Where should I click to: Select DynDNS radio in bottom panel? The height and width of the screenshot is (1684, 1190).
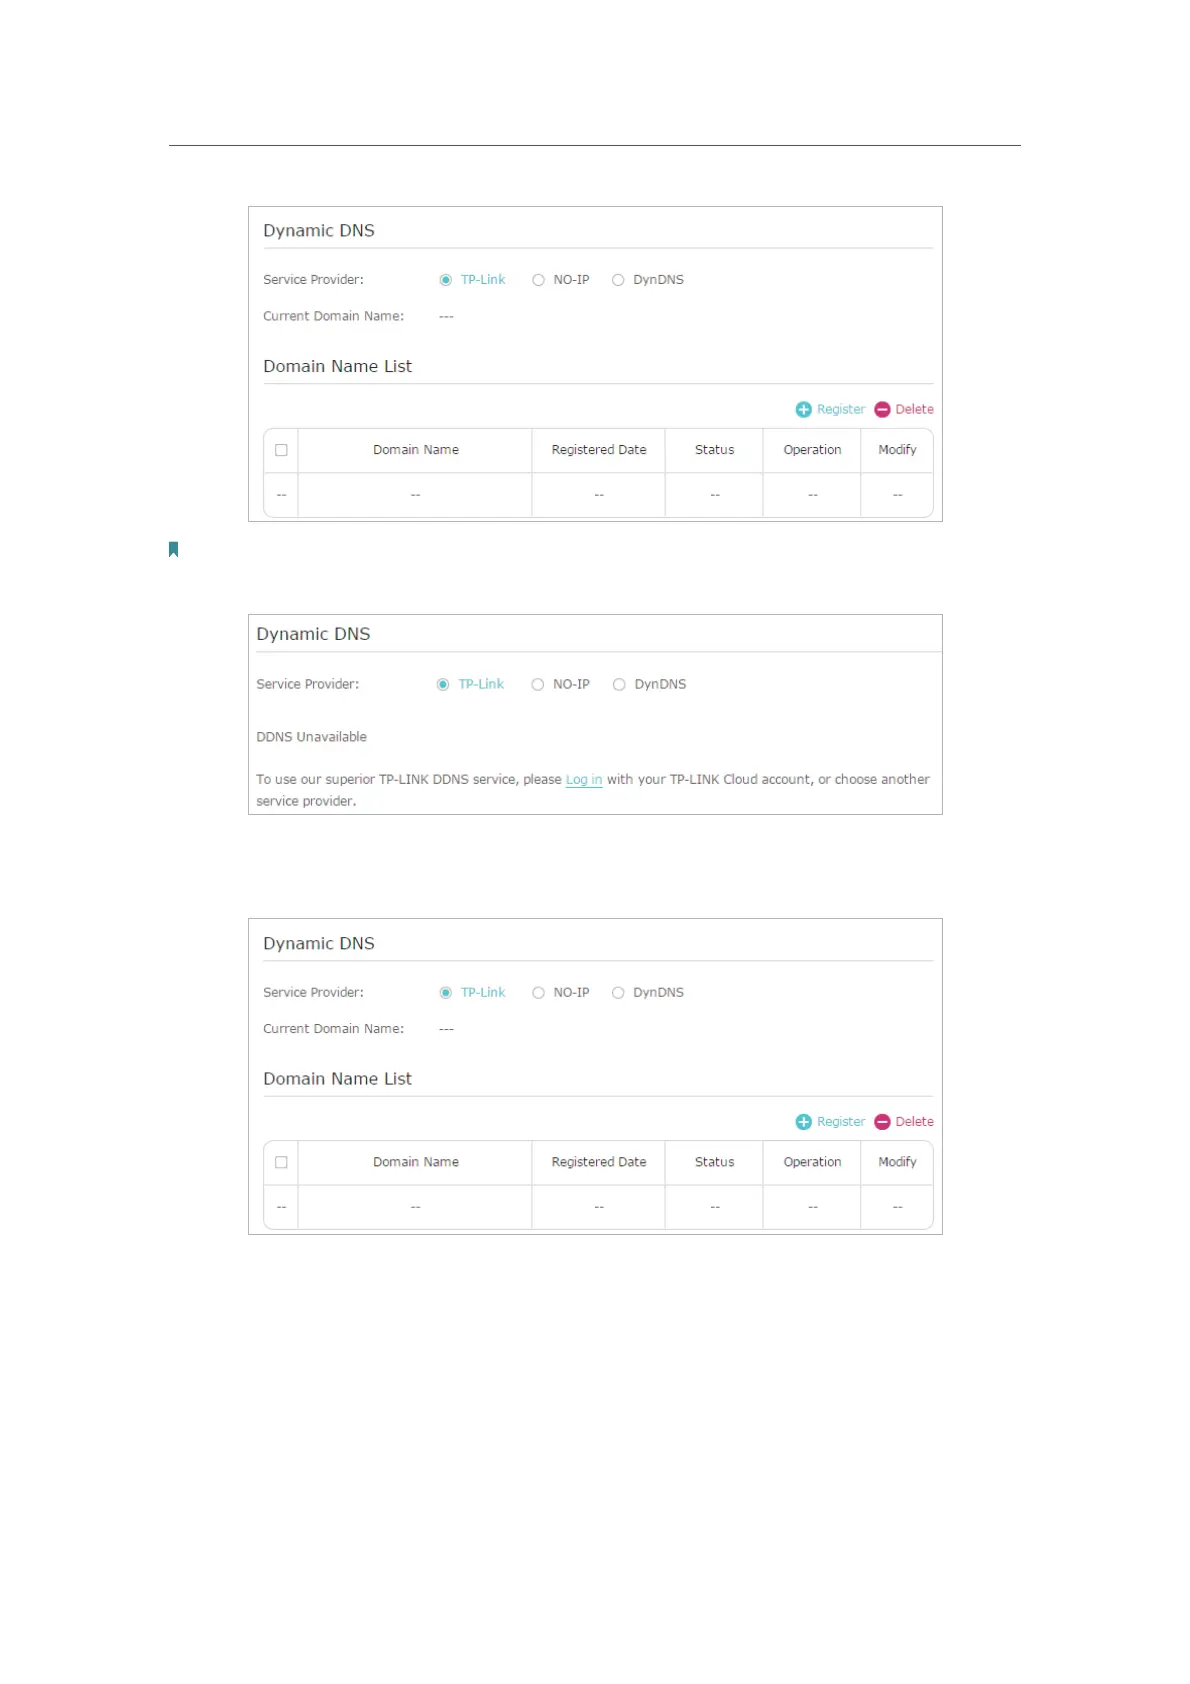pos(618,993)
